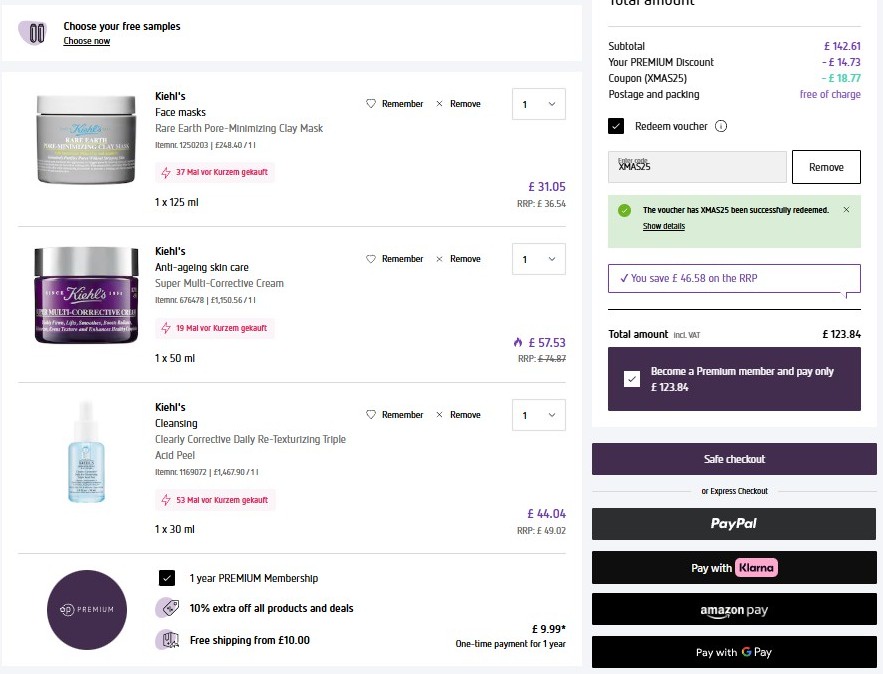Click the Super Multi-Corrective Cream product image
This screenshot has height=674, width=883.
[85, 295]
